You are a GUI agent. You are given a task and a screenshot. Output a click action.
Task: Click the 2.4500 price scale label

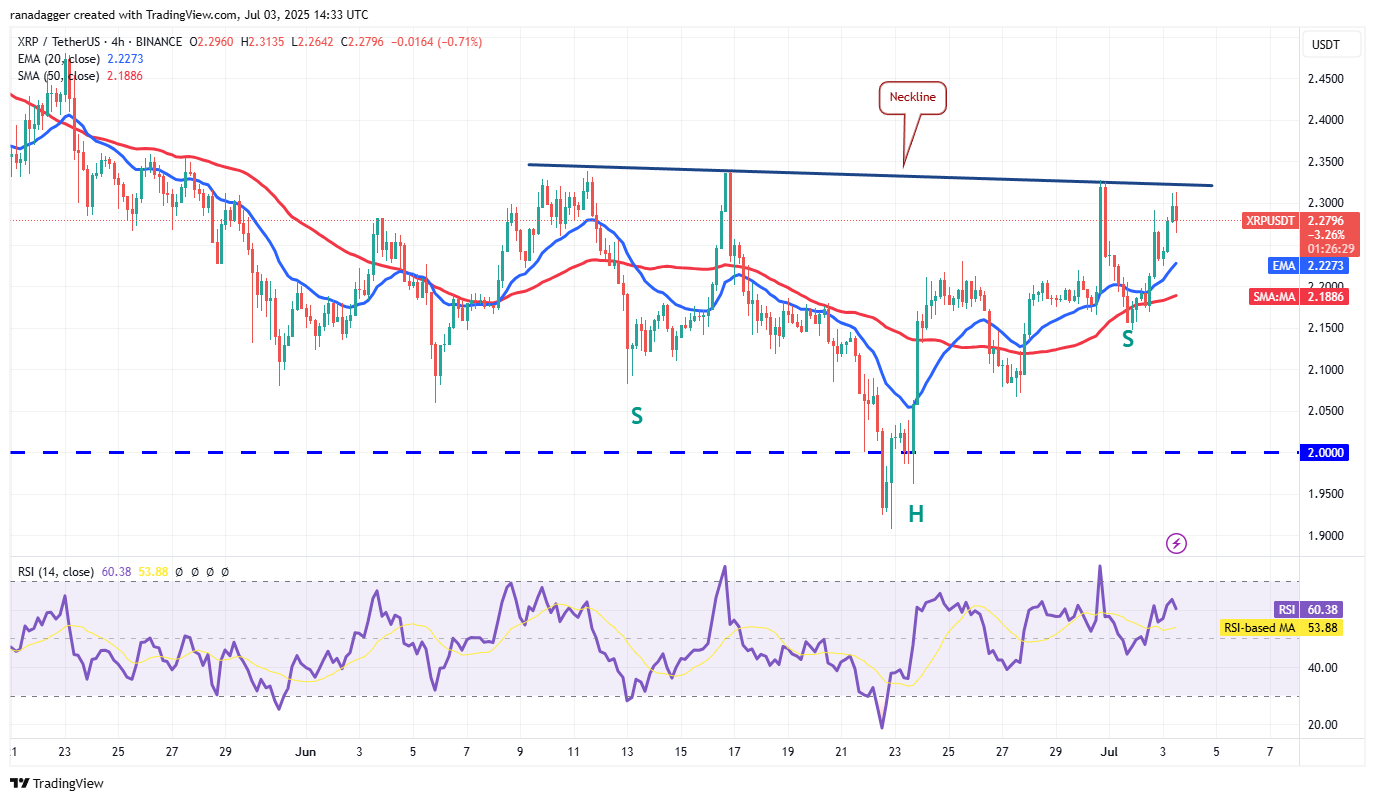[1326, 79]
